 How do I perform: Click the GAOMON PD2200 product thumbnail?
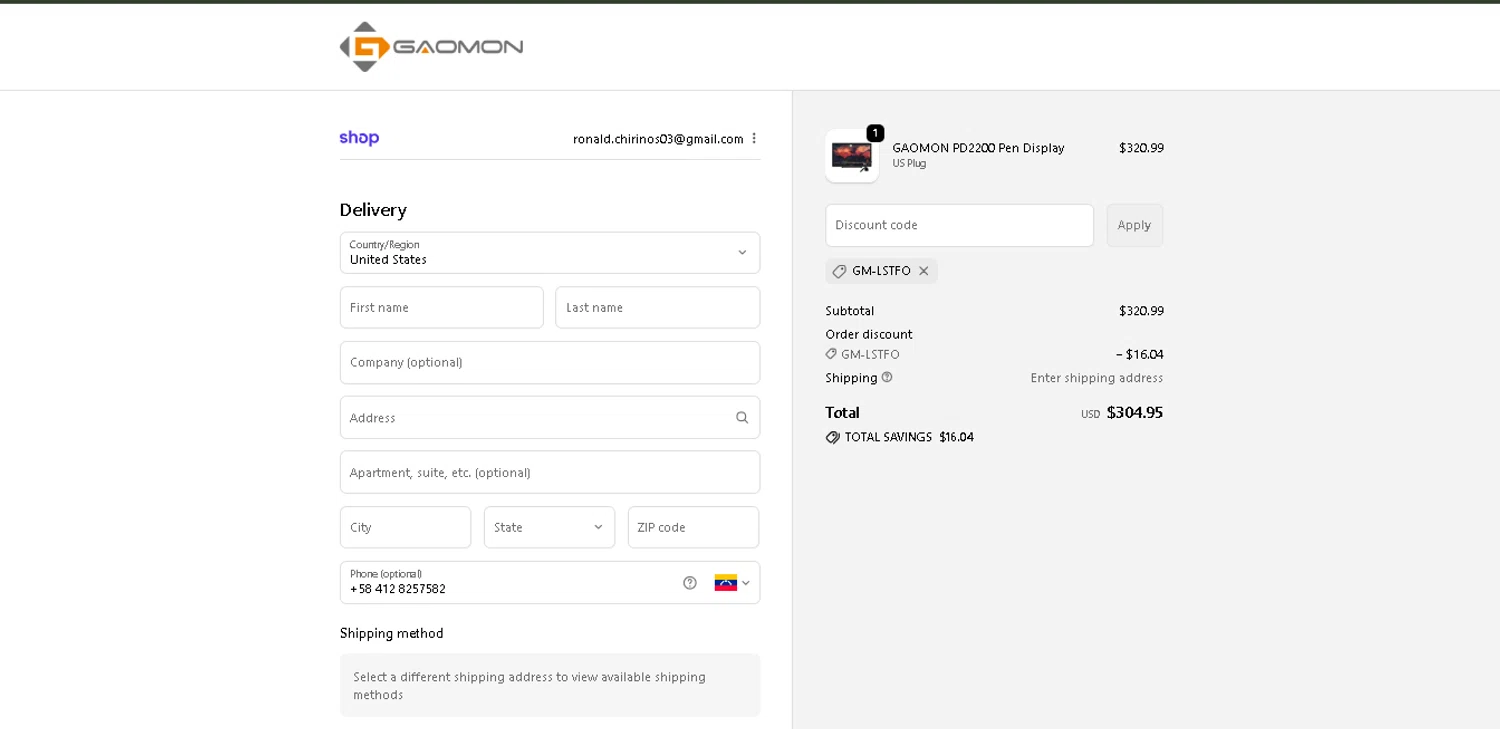[852, 156]
